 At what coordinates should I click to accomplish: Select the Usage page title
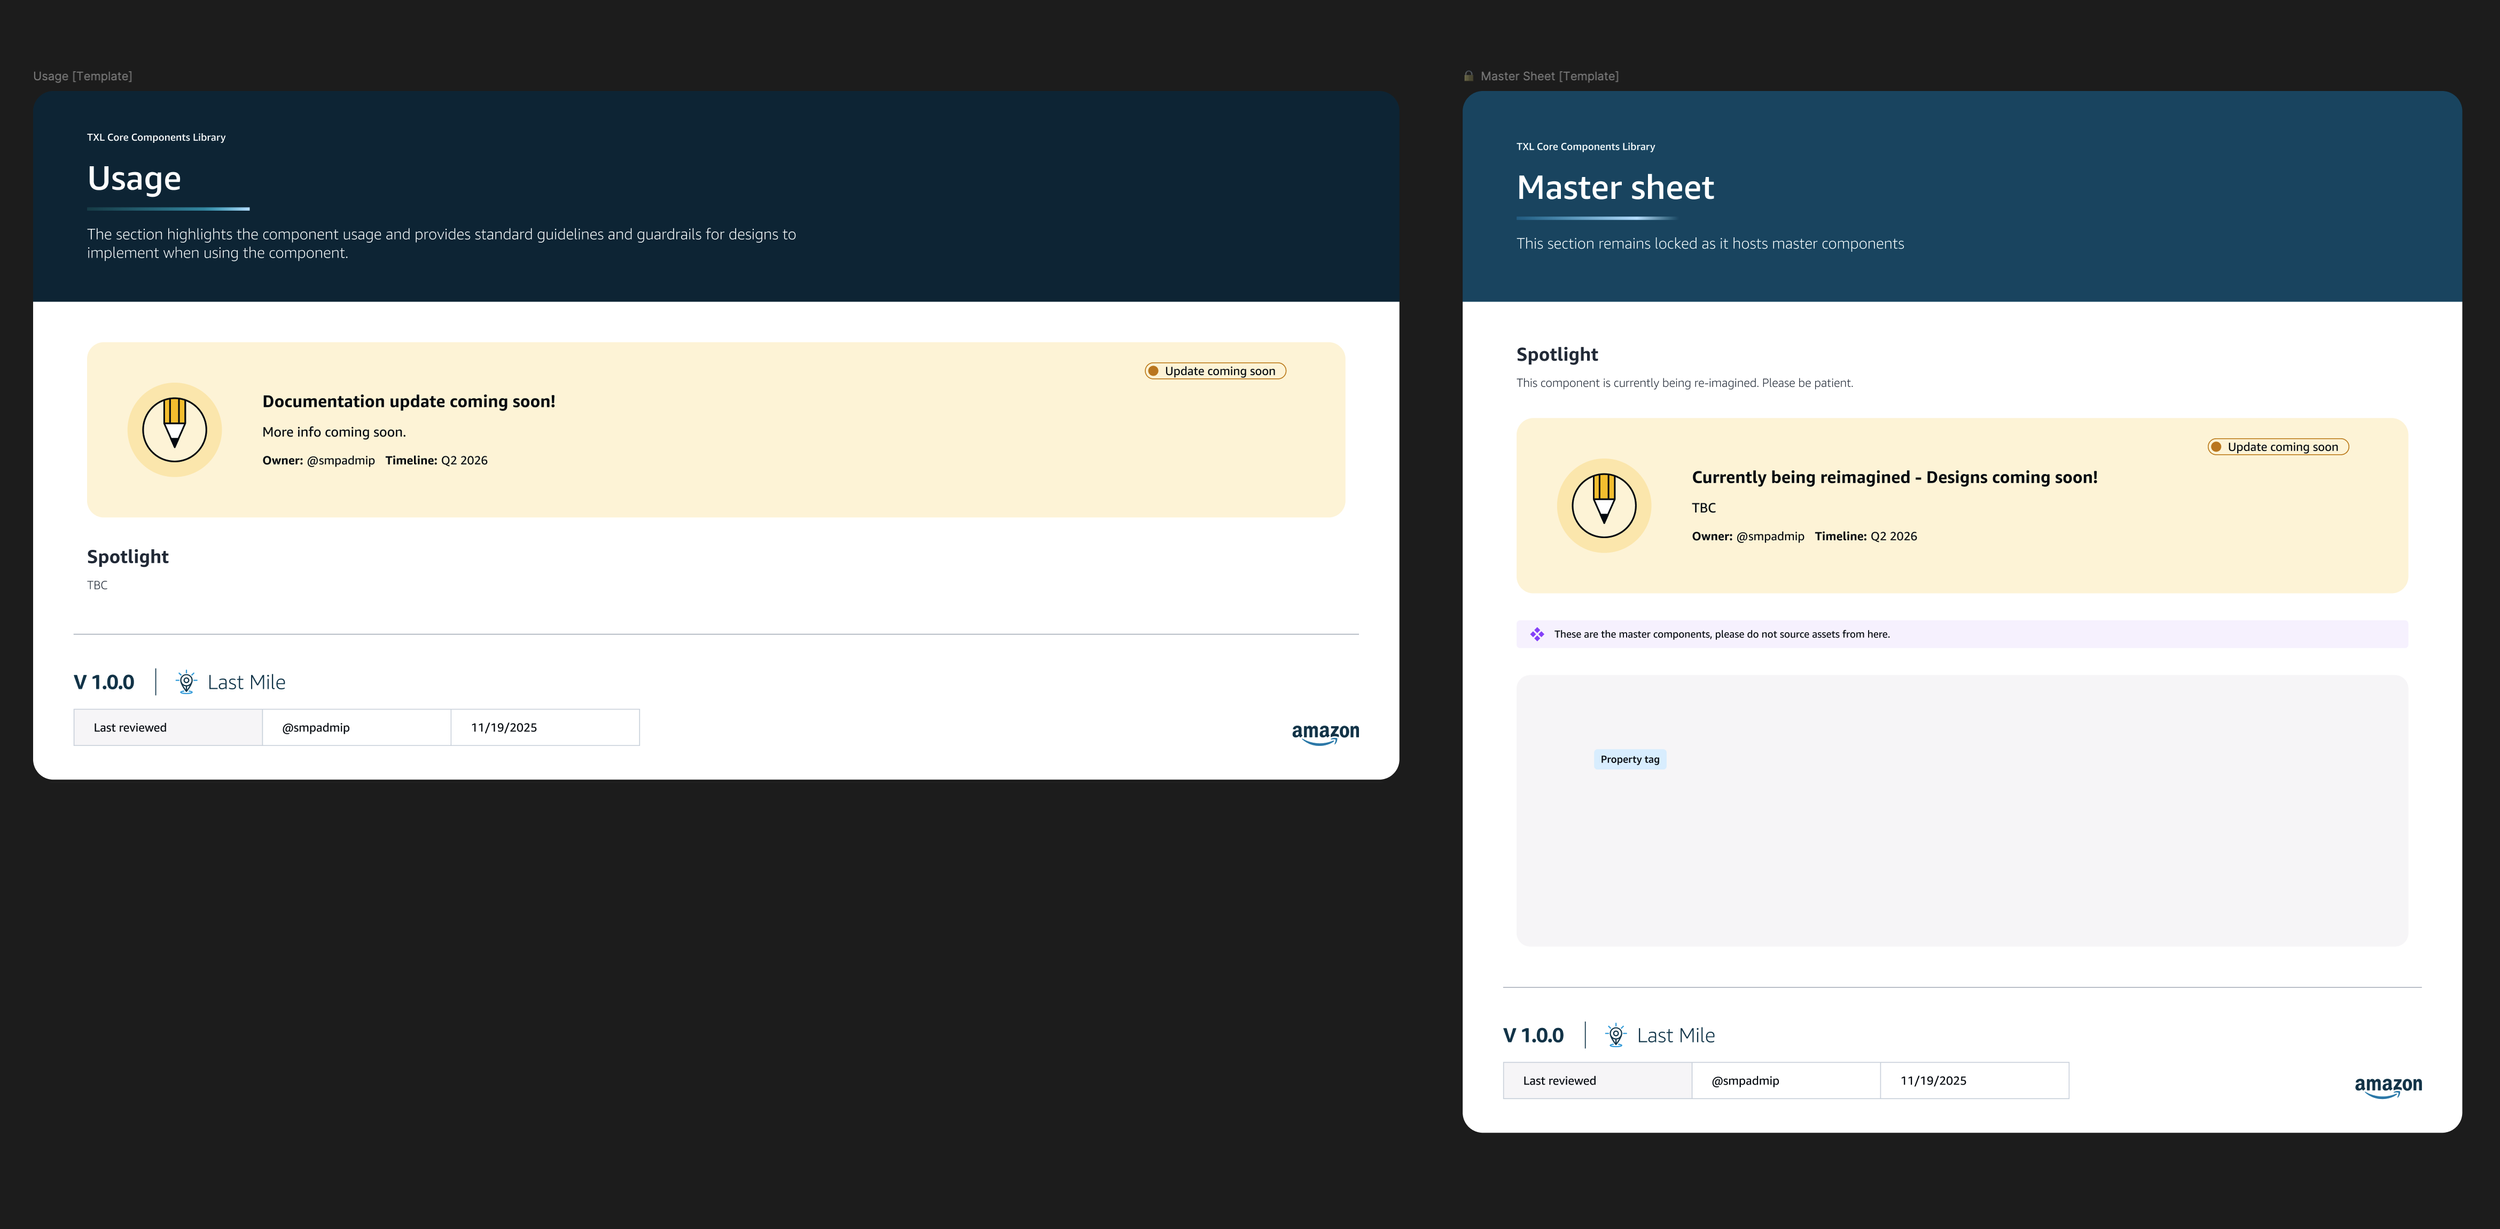click(134, 178)
